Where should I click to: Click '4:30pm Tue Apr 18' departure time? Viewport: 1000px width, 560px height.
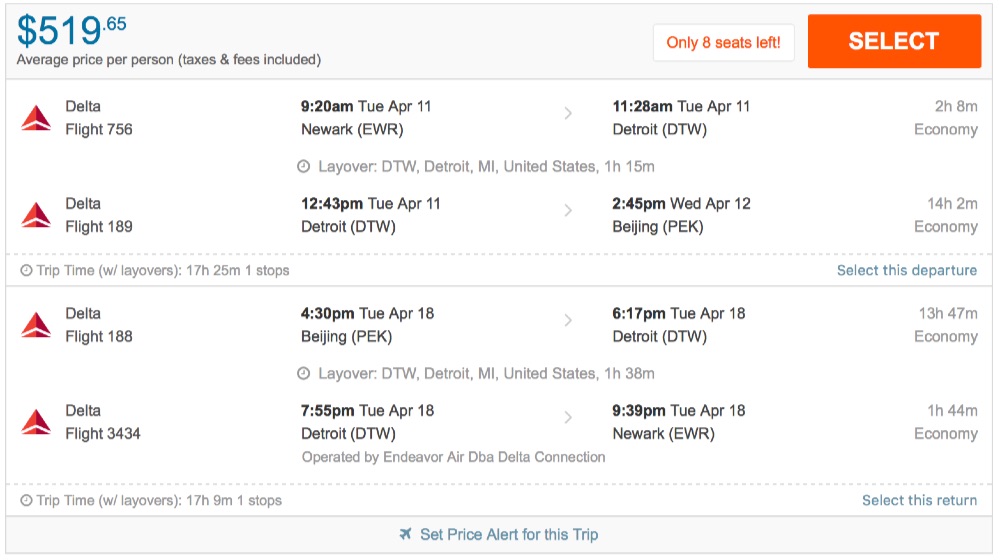pyautogui.click(x=367, y=313)
